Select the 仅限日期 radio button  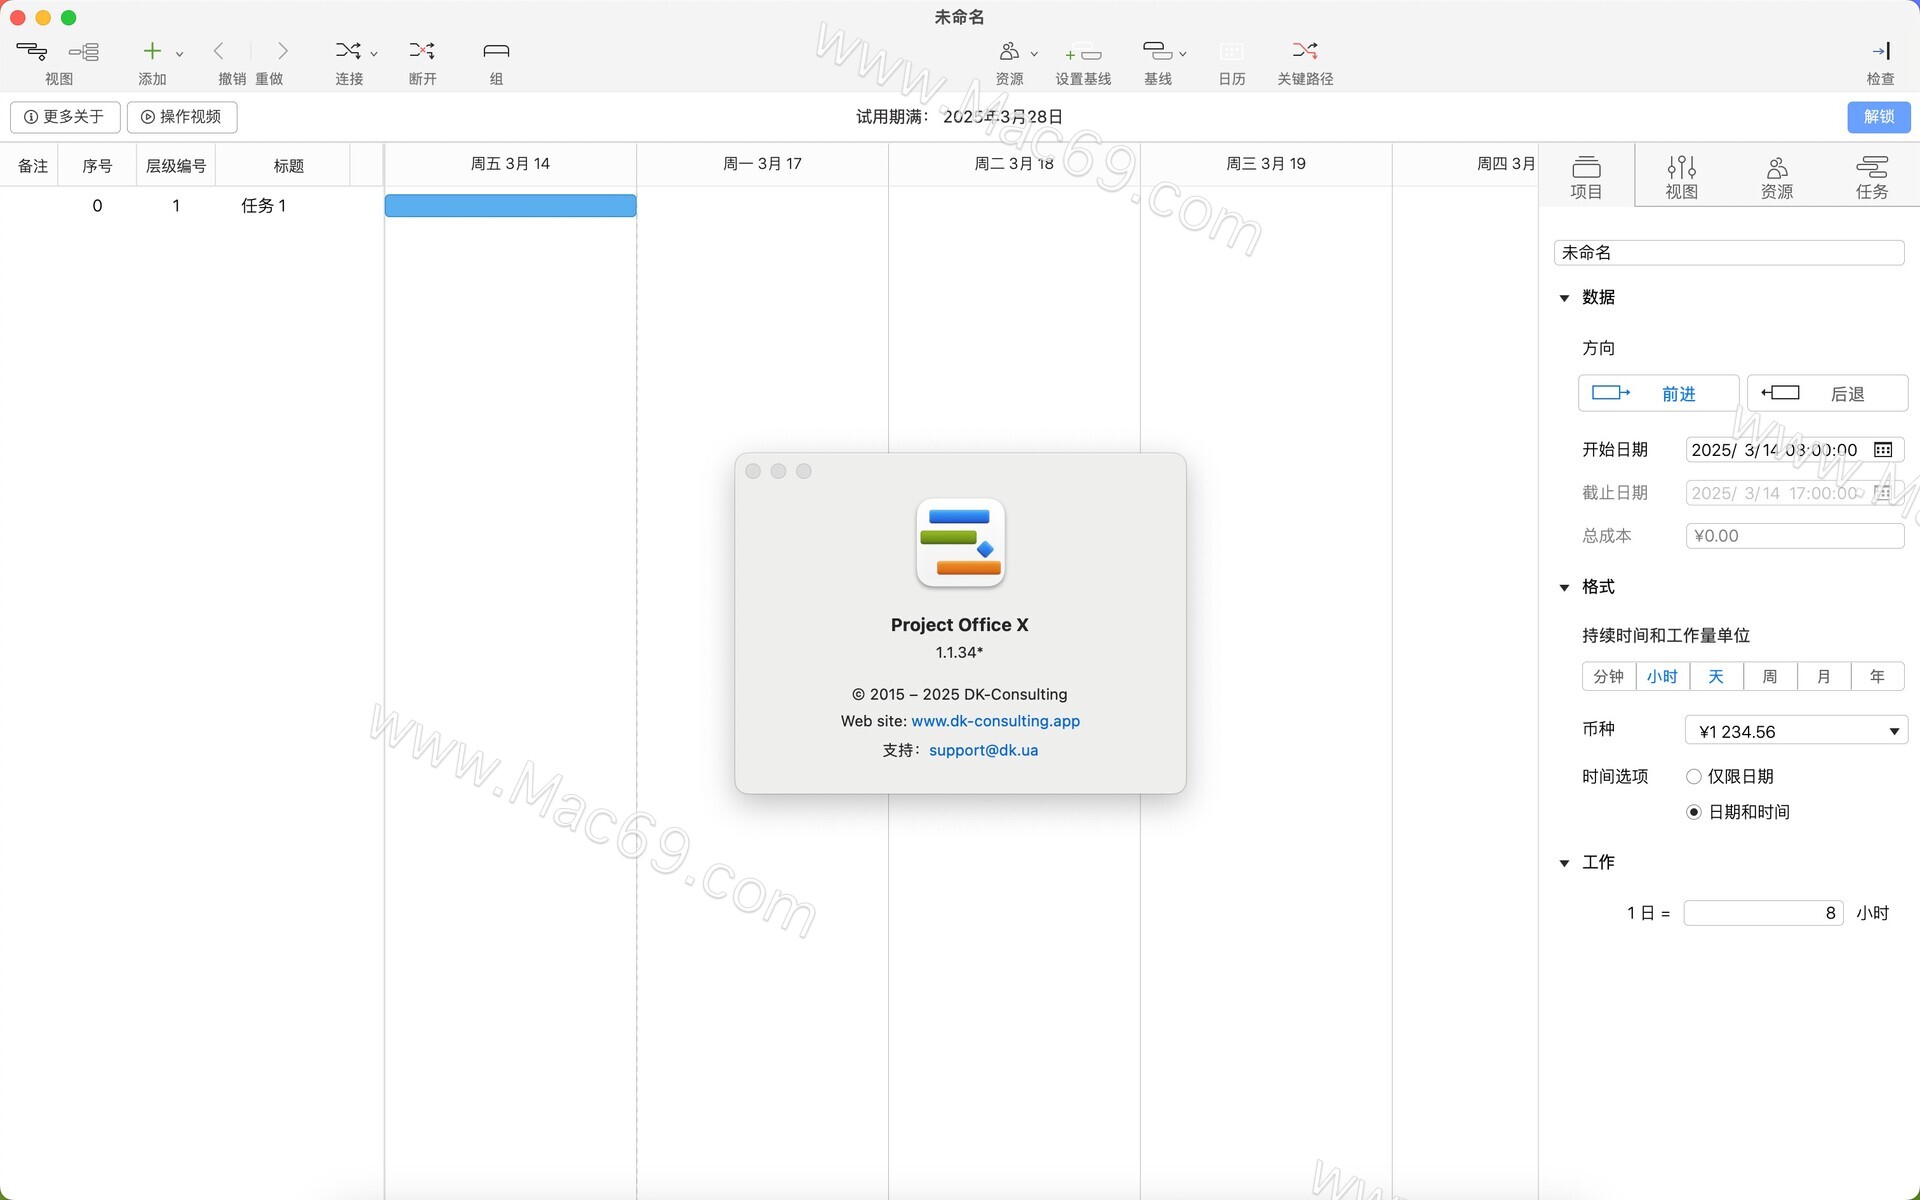pos(1694,777)
